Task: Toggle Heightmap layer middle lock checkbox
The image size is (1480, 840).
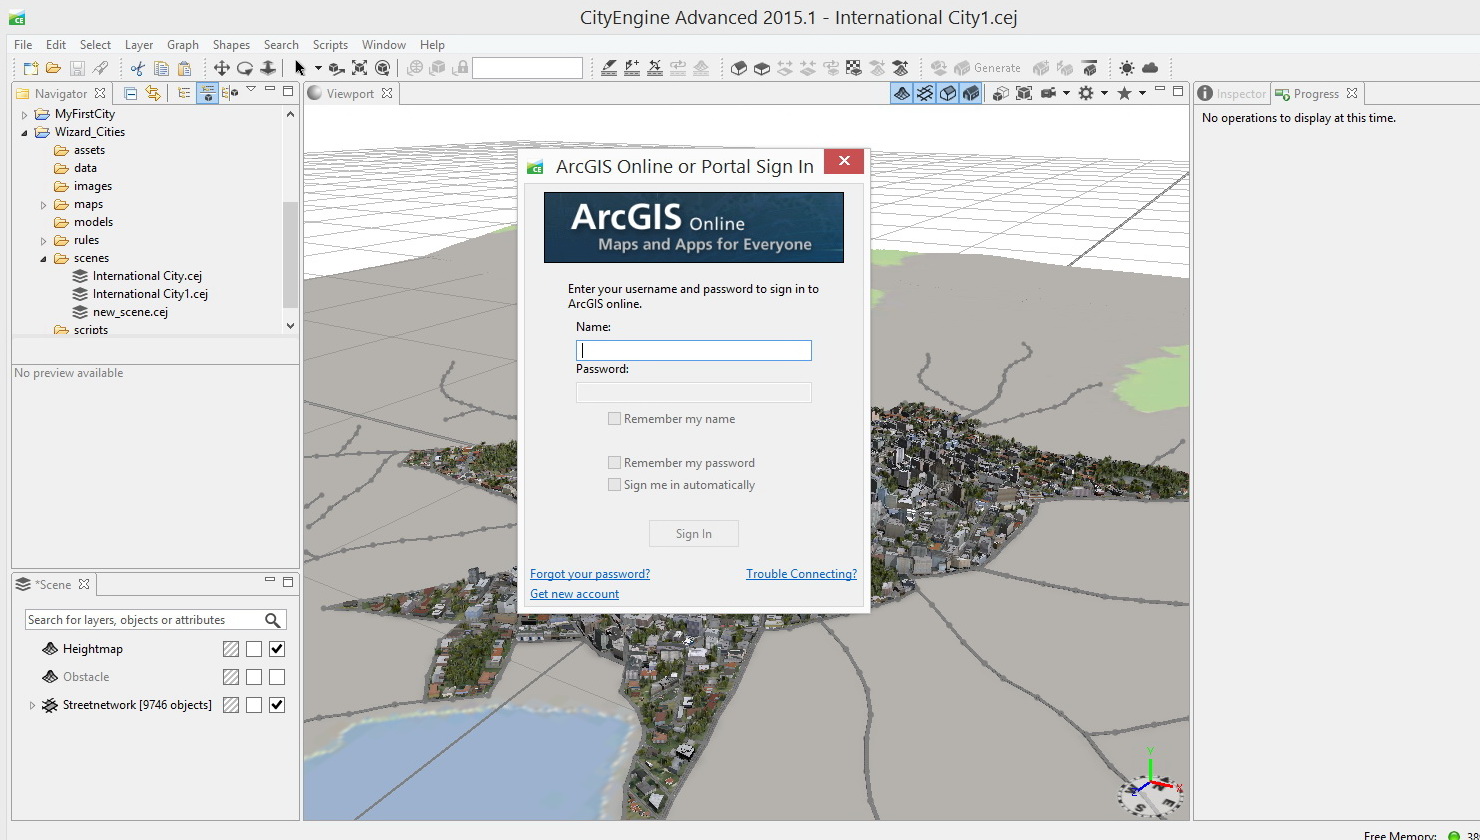Action: (254, 649)
